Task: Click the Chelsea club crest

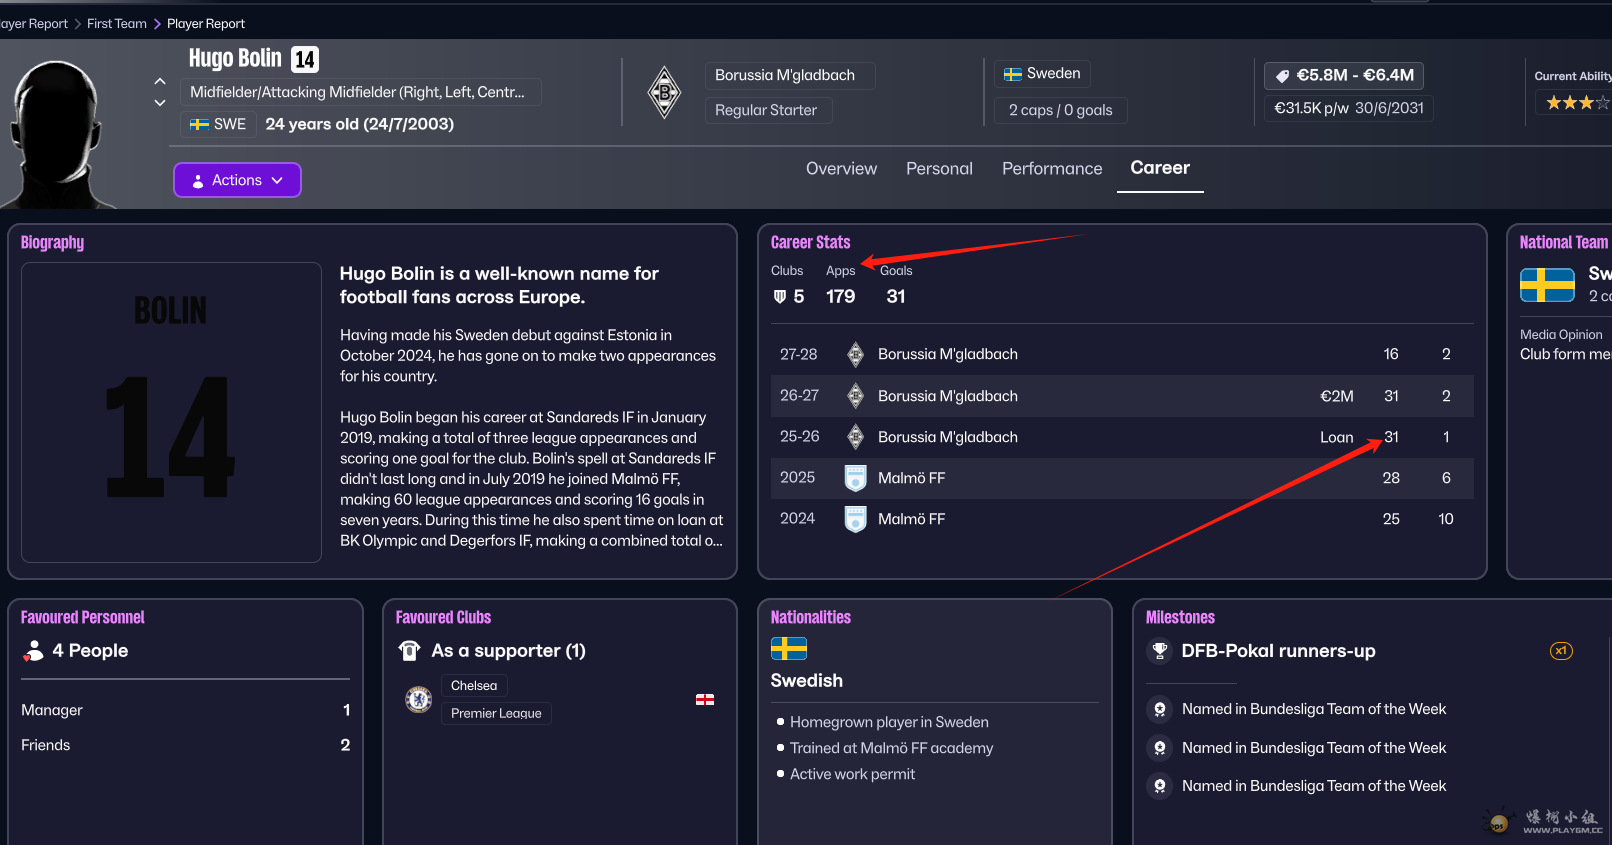Action: (419, 699)
